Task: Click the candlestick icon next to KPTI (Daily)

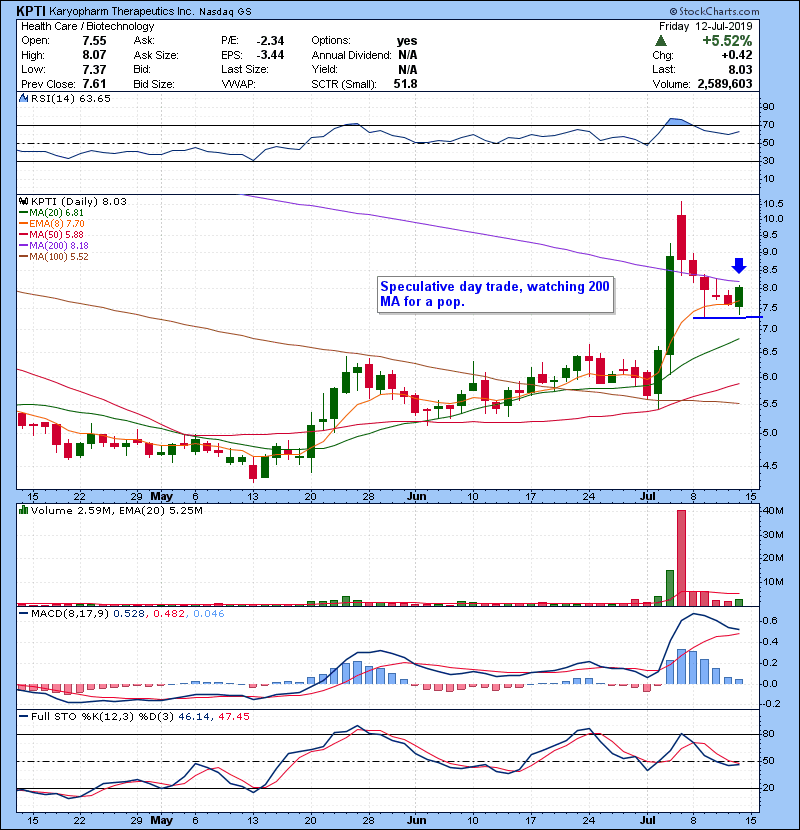Action: tap(23, 201)
